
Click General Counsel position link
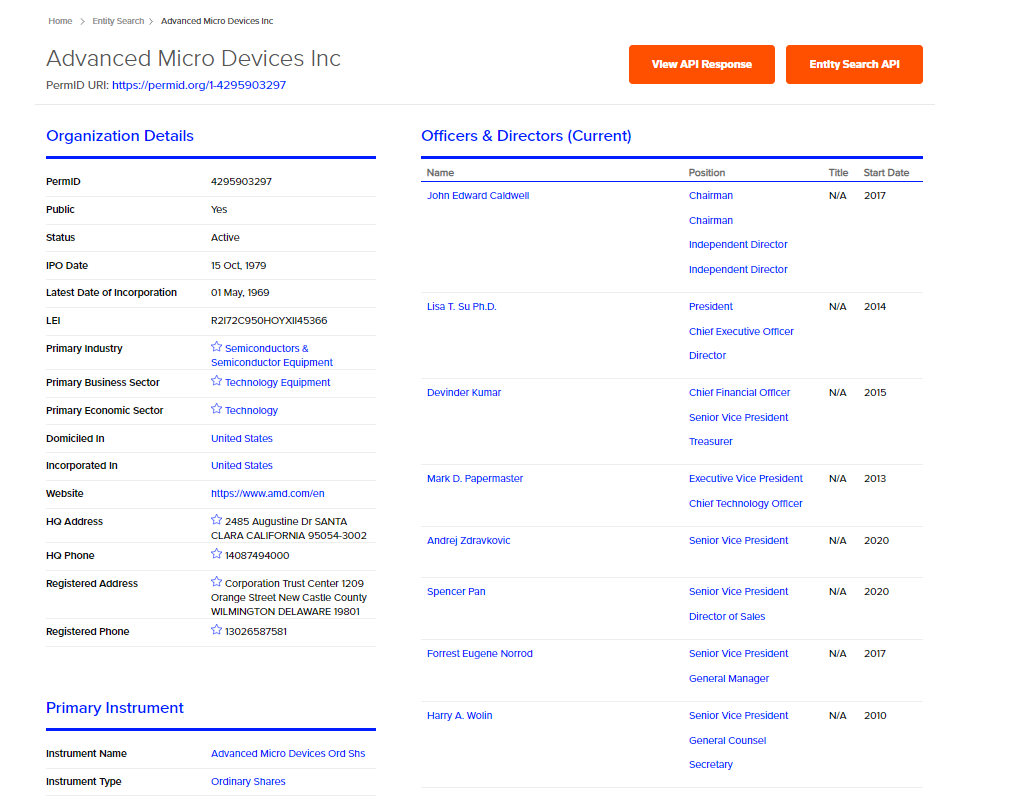tap(728, 741)
